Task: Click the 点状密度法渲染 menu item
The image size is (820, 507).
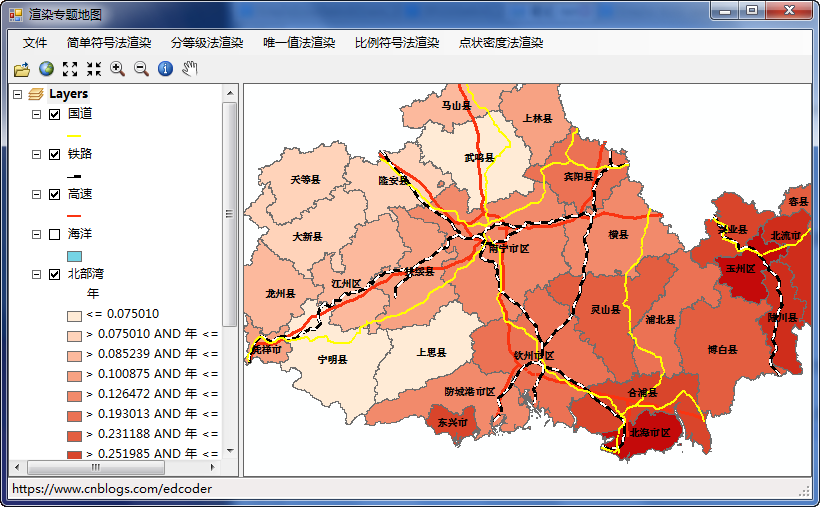Action: 501,43
